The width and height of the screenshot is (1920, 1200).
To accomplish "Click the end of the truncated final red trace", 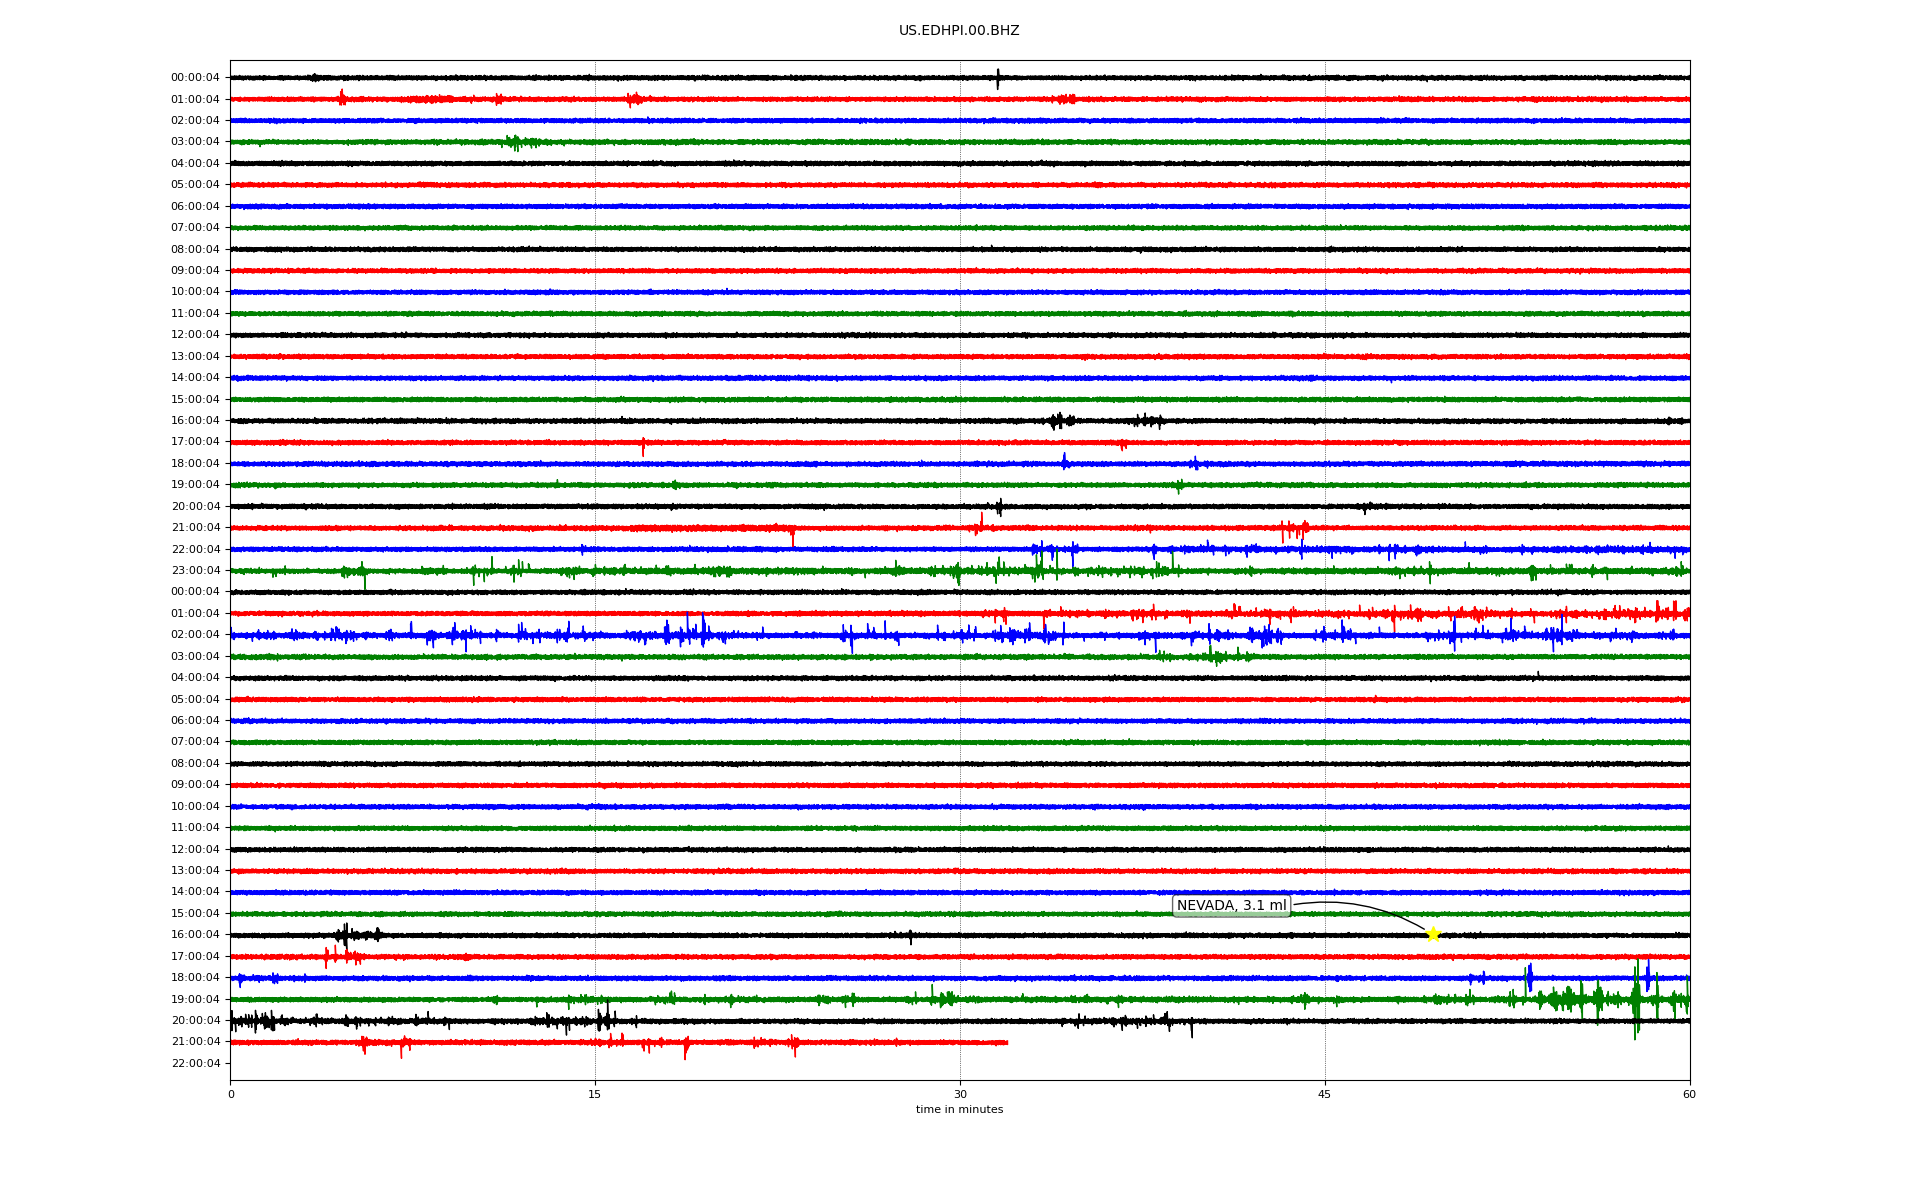I will pos(1006,1042).
